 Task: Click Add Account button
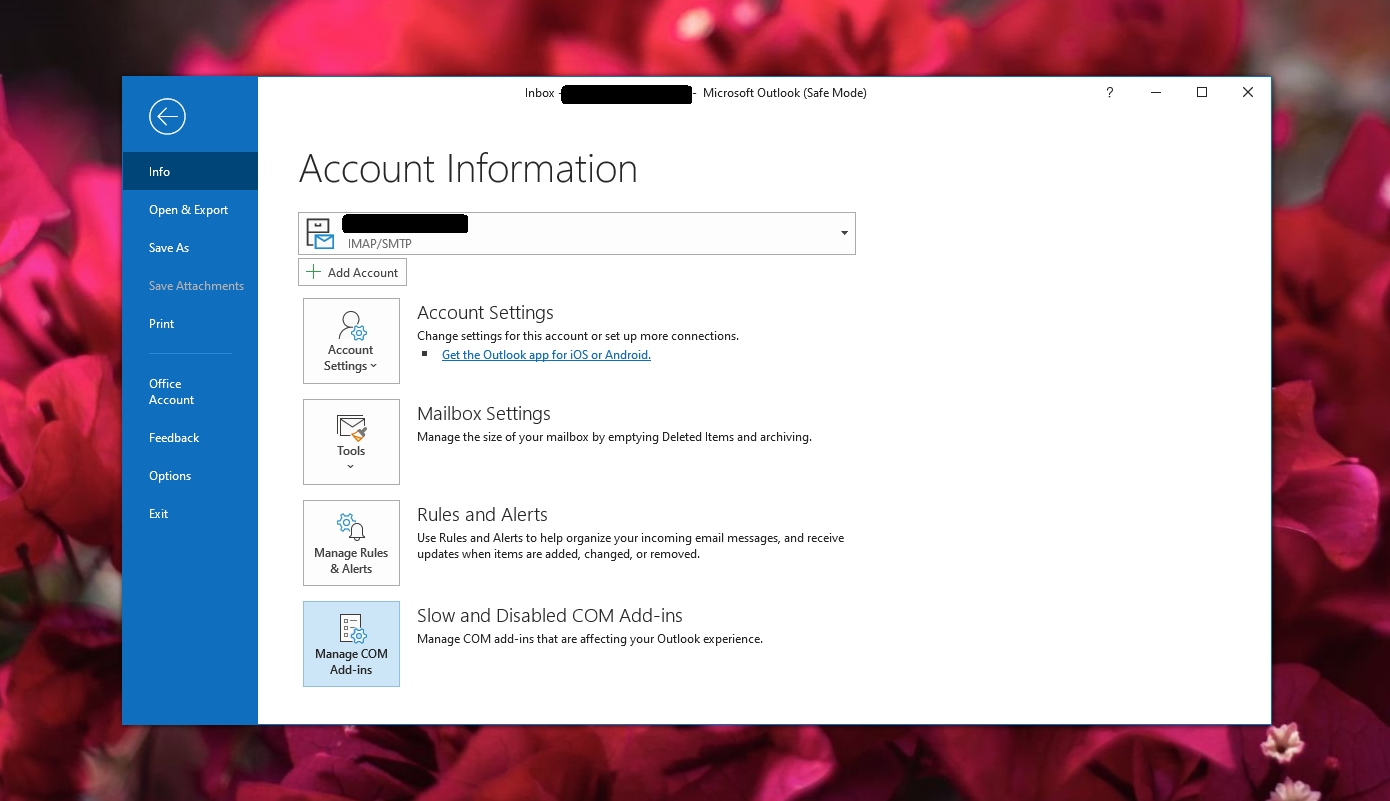tap(352, 272)
